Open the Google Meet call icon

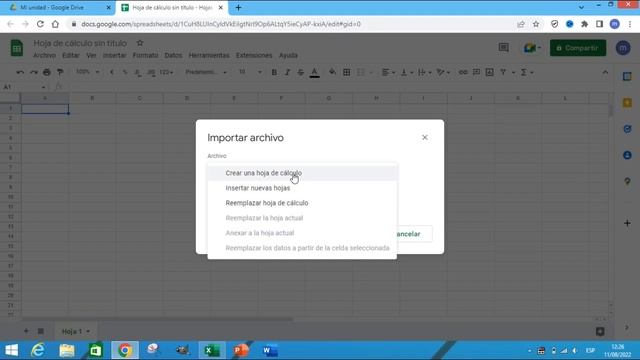click(x=532, y=48)
